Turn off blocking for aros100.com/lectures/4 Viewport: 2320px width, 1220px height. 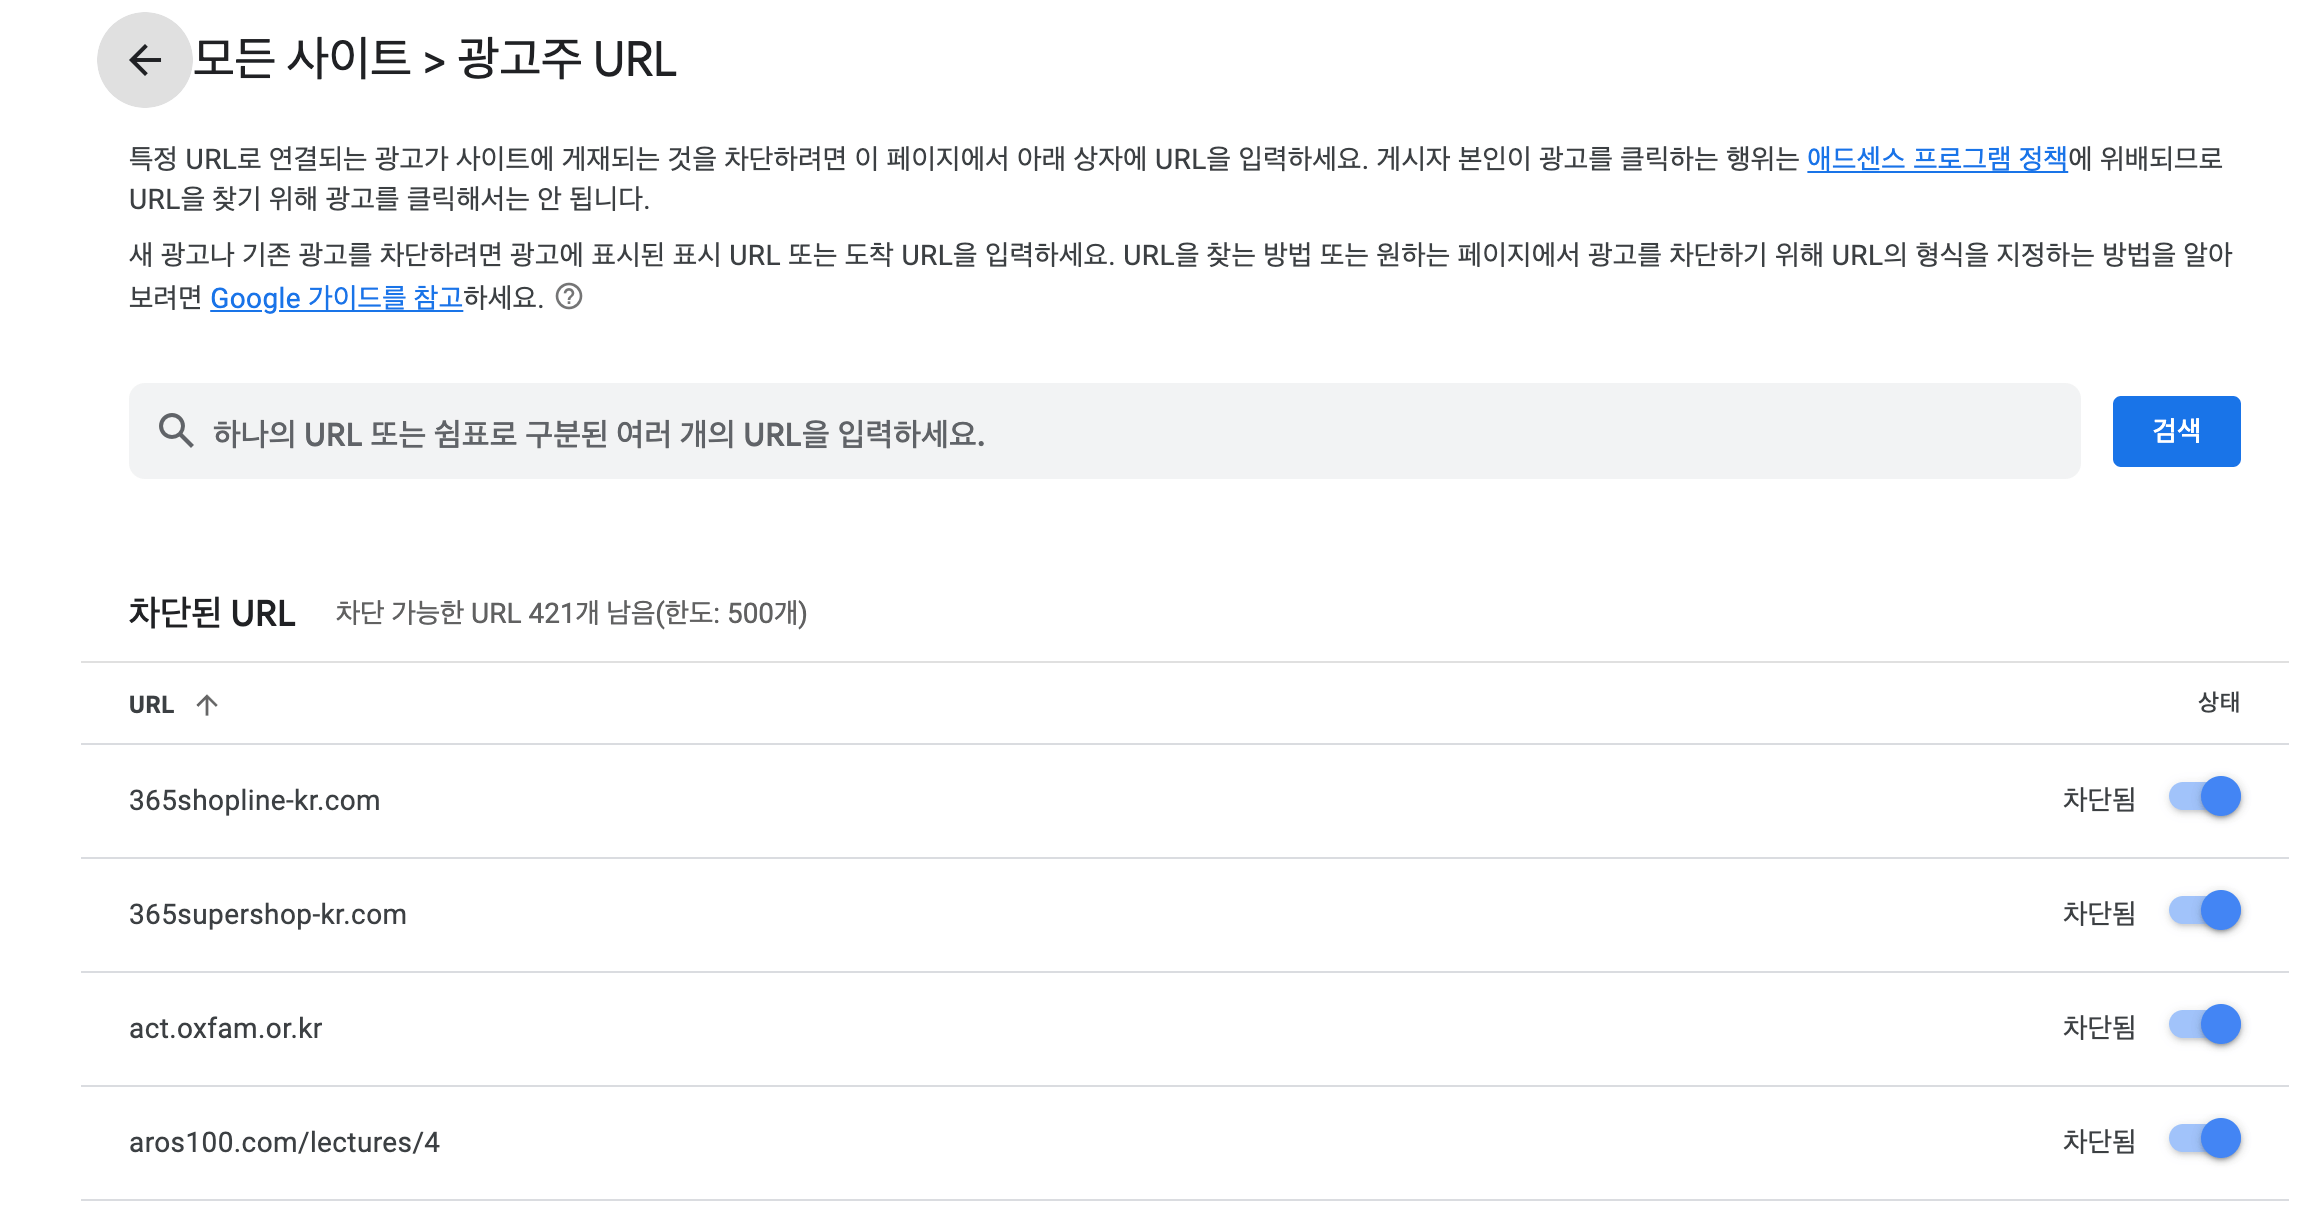pyautogui.click(x=2205, y=1138)
